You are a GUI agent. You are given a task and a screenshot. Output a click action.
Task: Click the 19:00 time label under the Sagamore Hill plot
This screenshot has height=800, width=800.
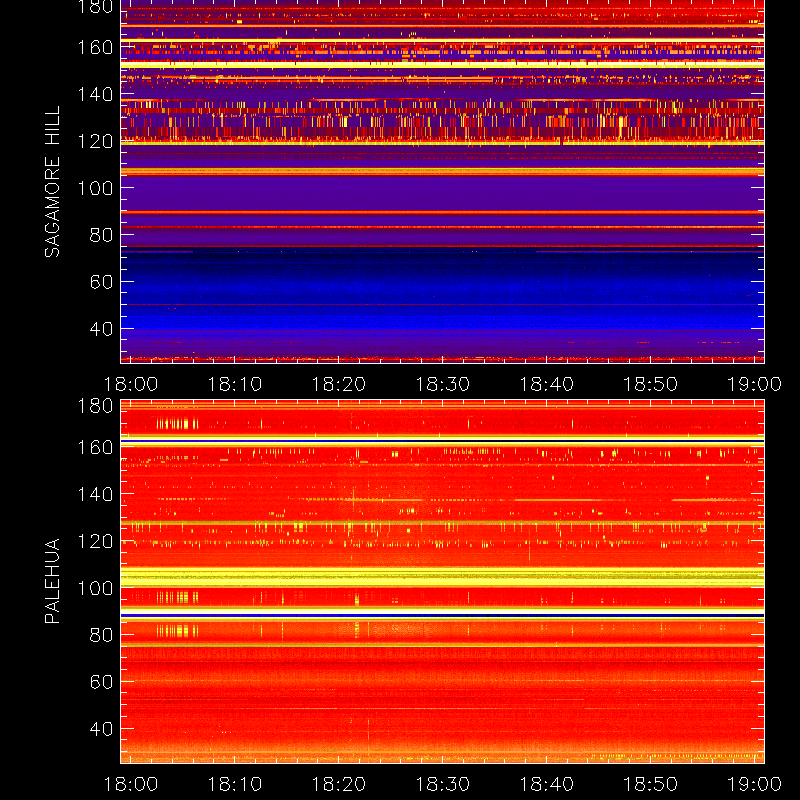[x=754, y=384]
